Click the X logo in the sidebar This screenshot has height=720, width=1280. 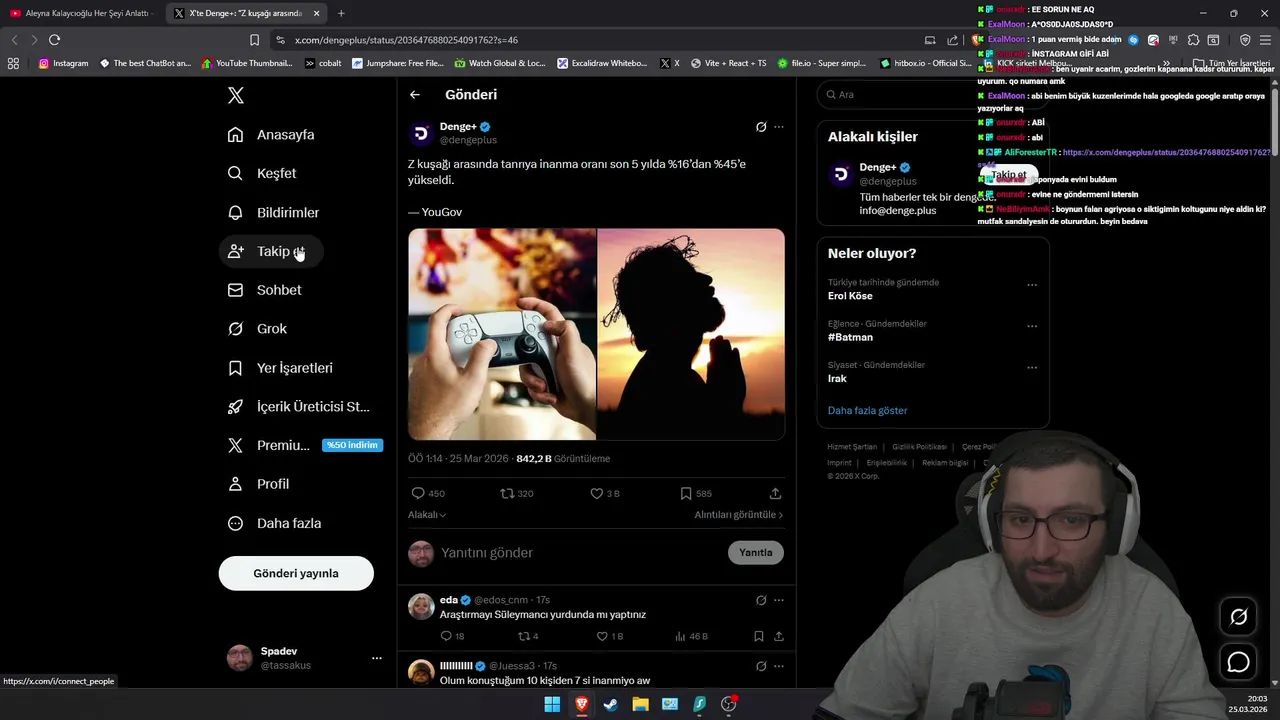tap(235, 95)
